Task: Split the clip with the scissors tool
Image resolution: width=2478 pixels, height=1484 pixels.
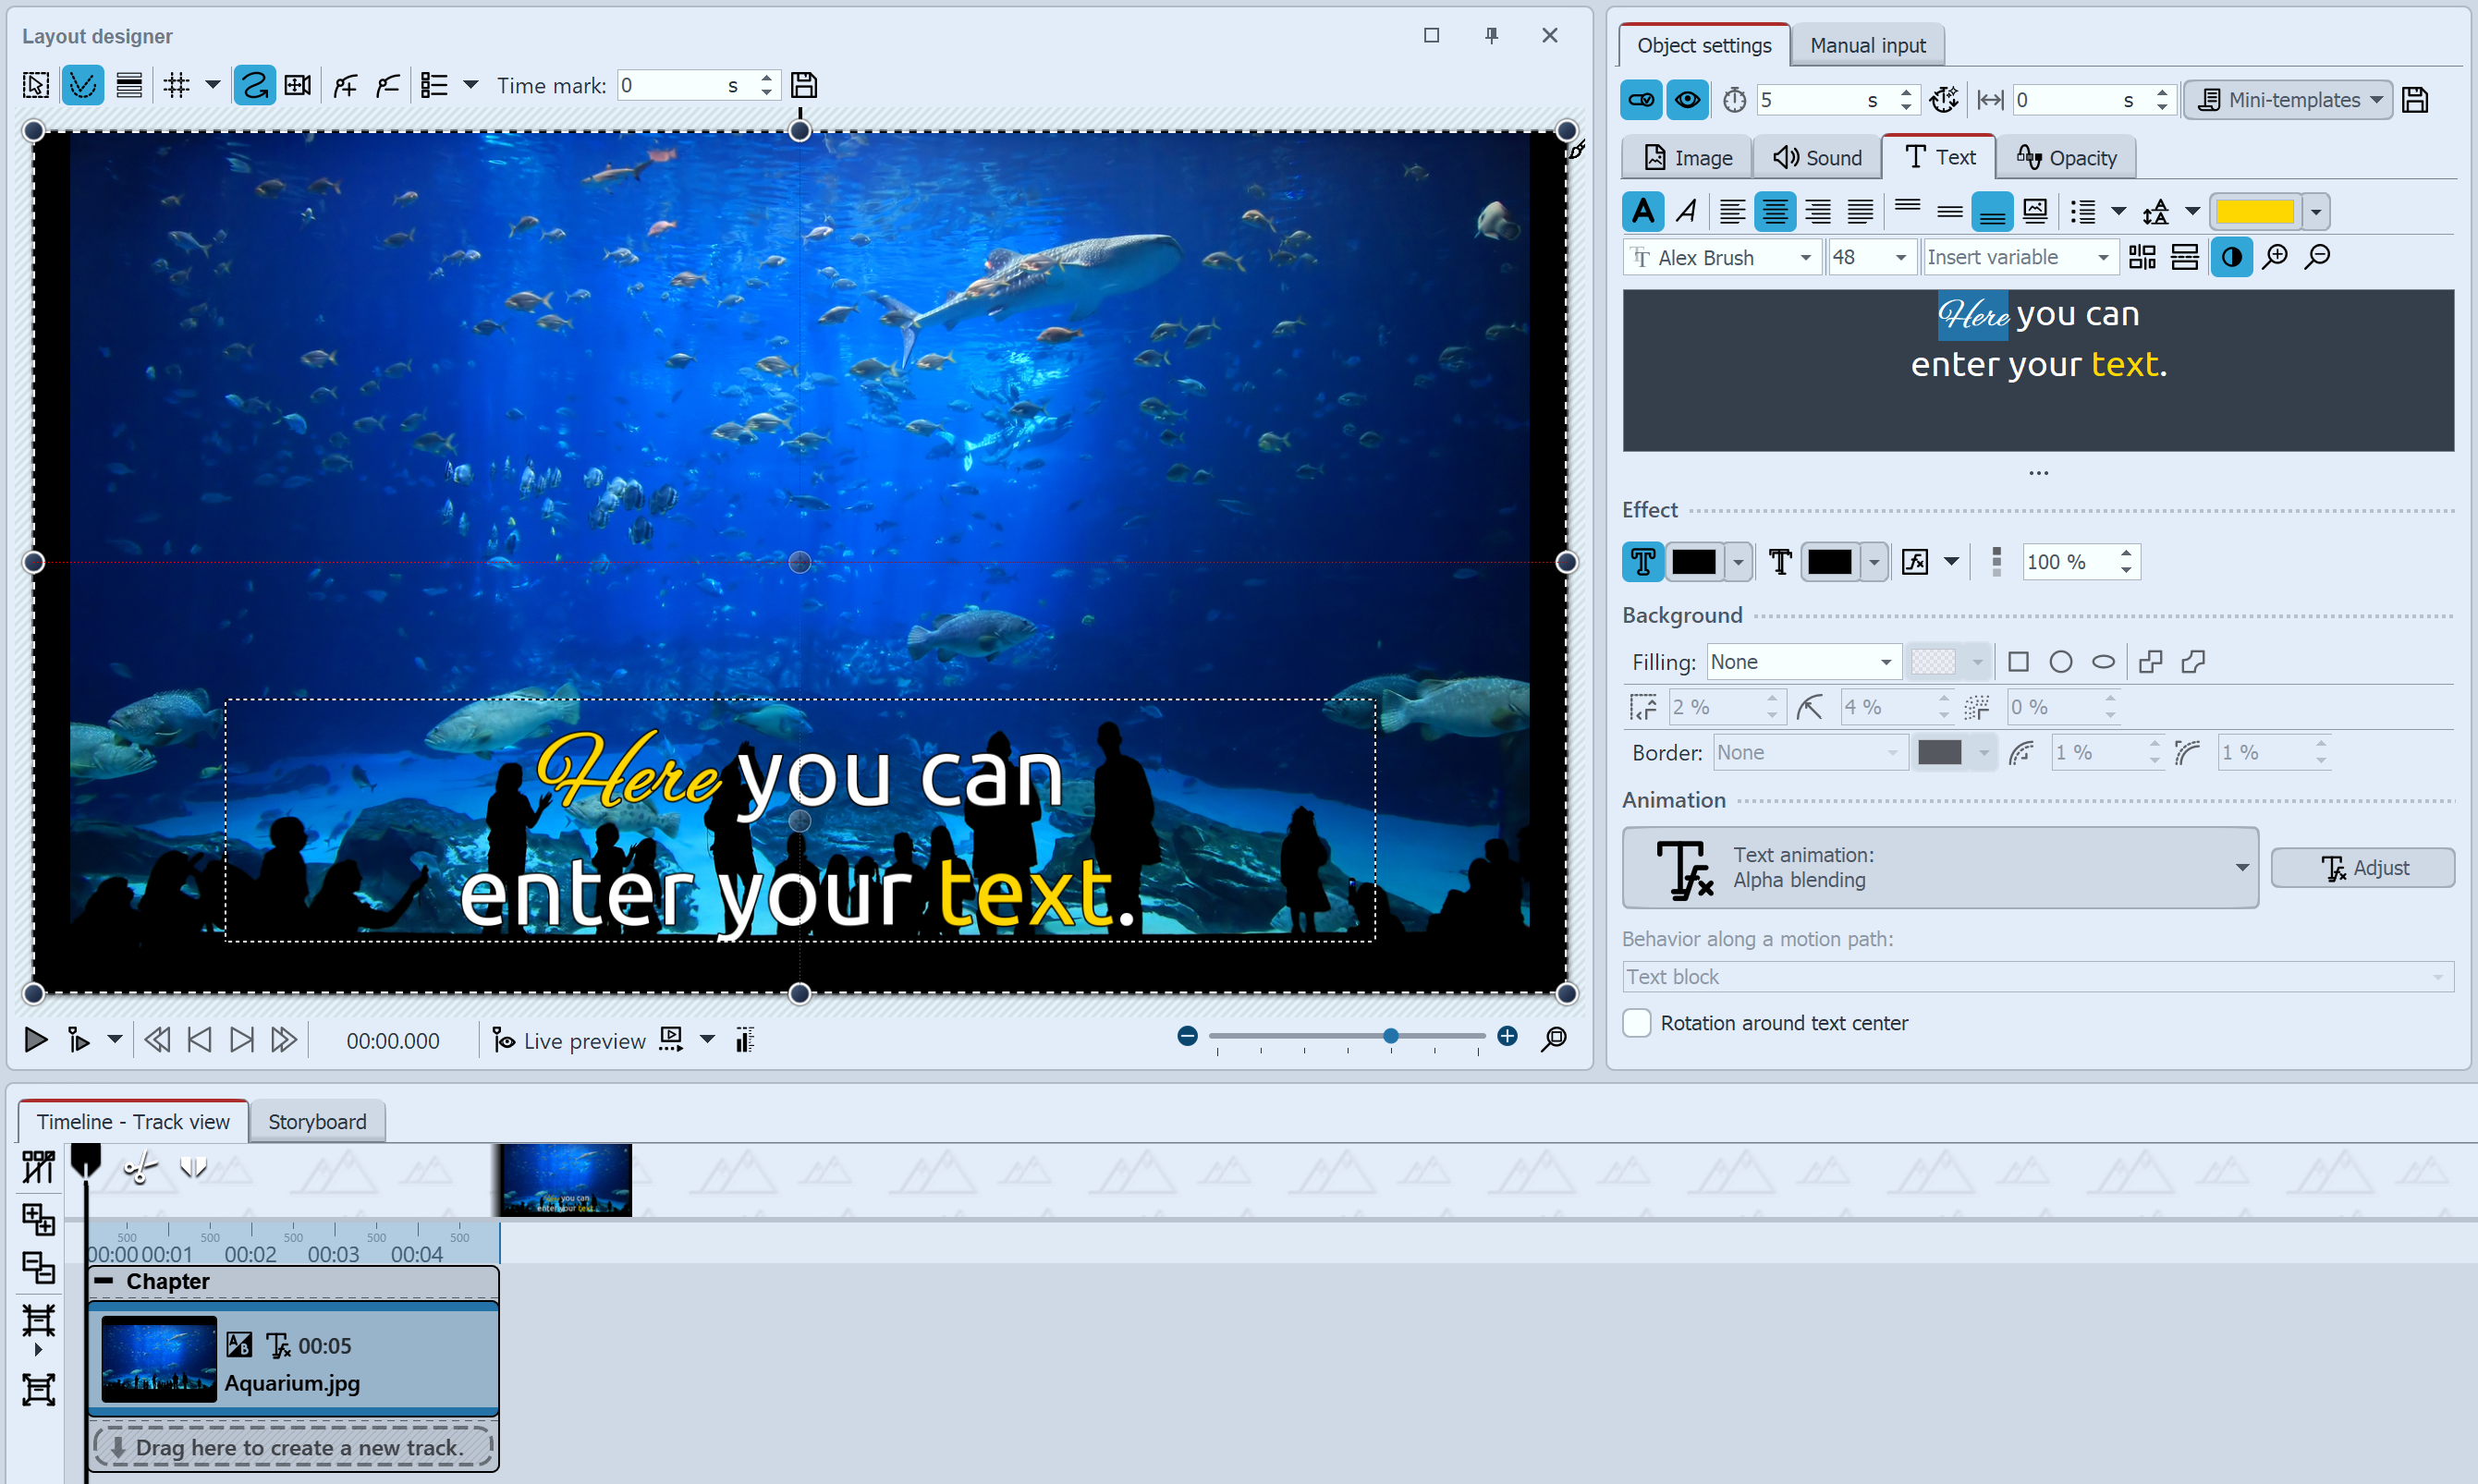Action: (138, 1167)
